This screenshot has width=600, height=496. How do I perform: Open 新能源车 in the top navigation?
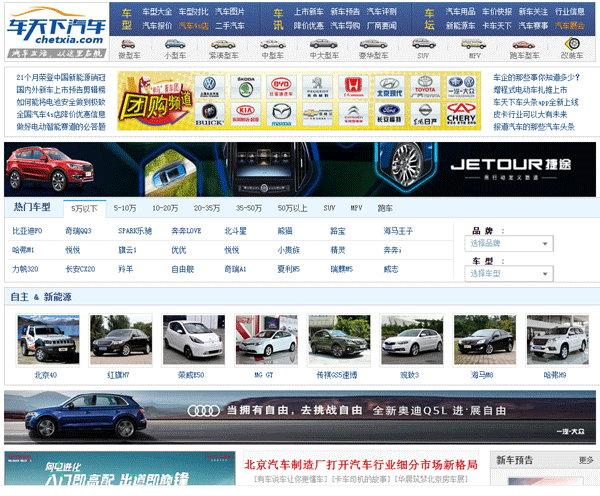pos(460,26)
